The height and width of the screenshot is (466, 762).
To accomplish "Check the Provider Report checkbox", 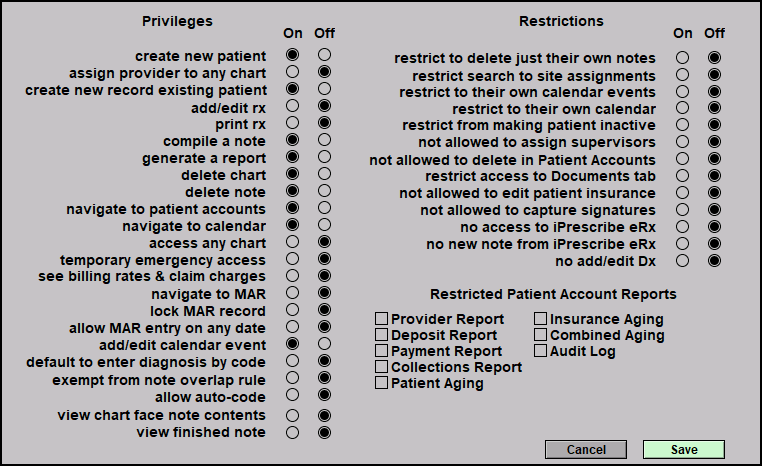I will 381,319.
